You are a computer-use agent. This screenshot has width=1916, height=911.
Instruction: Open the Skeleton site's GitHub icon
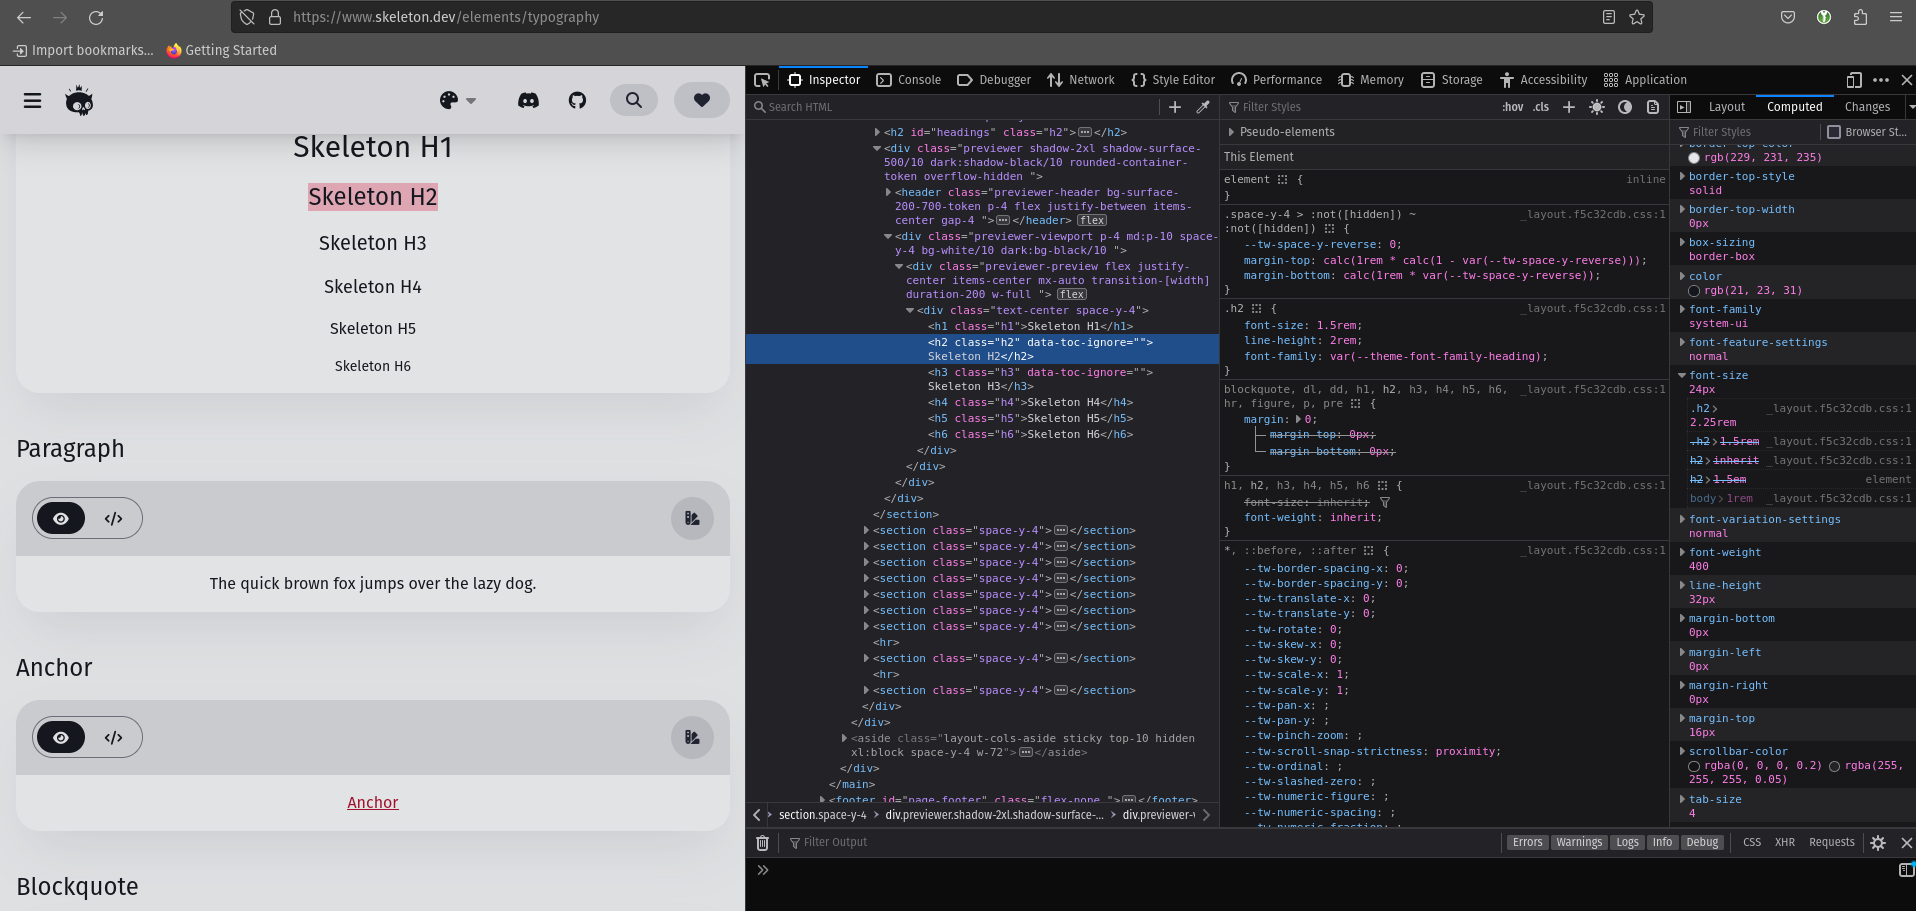click(x=577, y=100)
